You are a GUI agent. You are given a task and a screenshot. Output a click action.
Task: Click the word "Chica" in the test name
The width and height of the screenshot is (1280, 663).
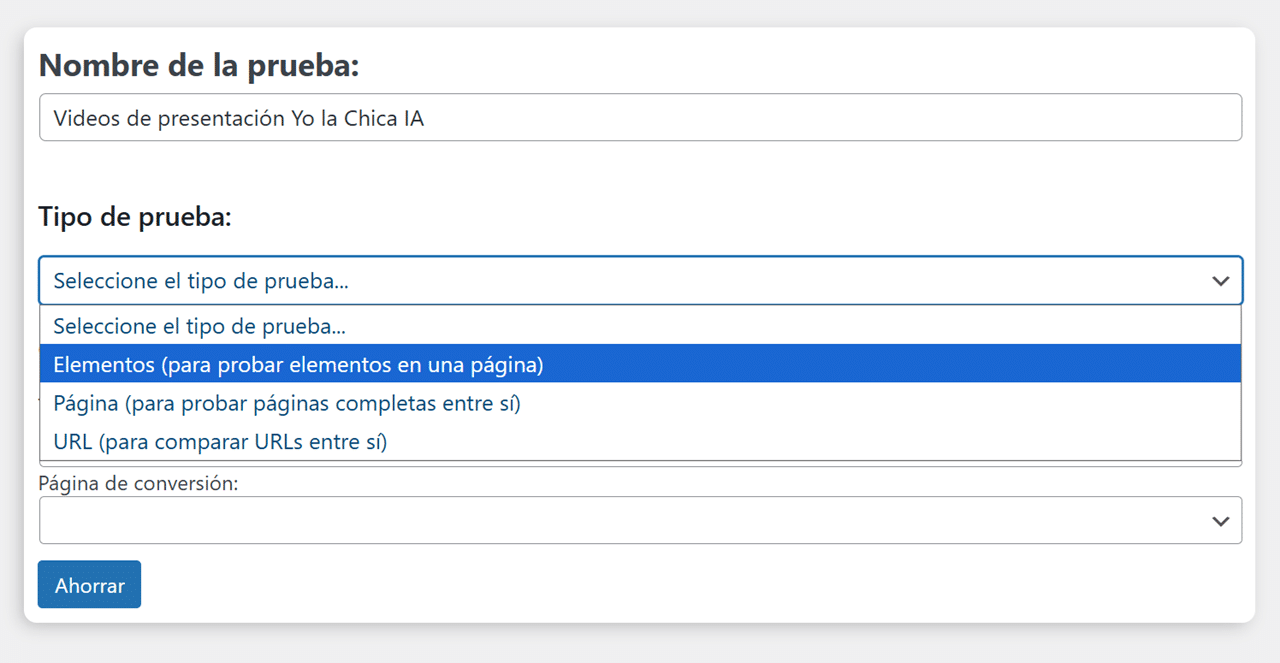(x=371, y=119)
